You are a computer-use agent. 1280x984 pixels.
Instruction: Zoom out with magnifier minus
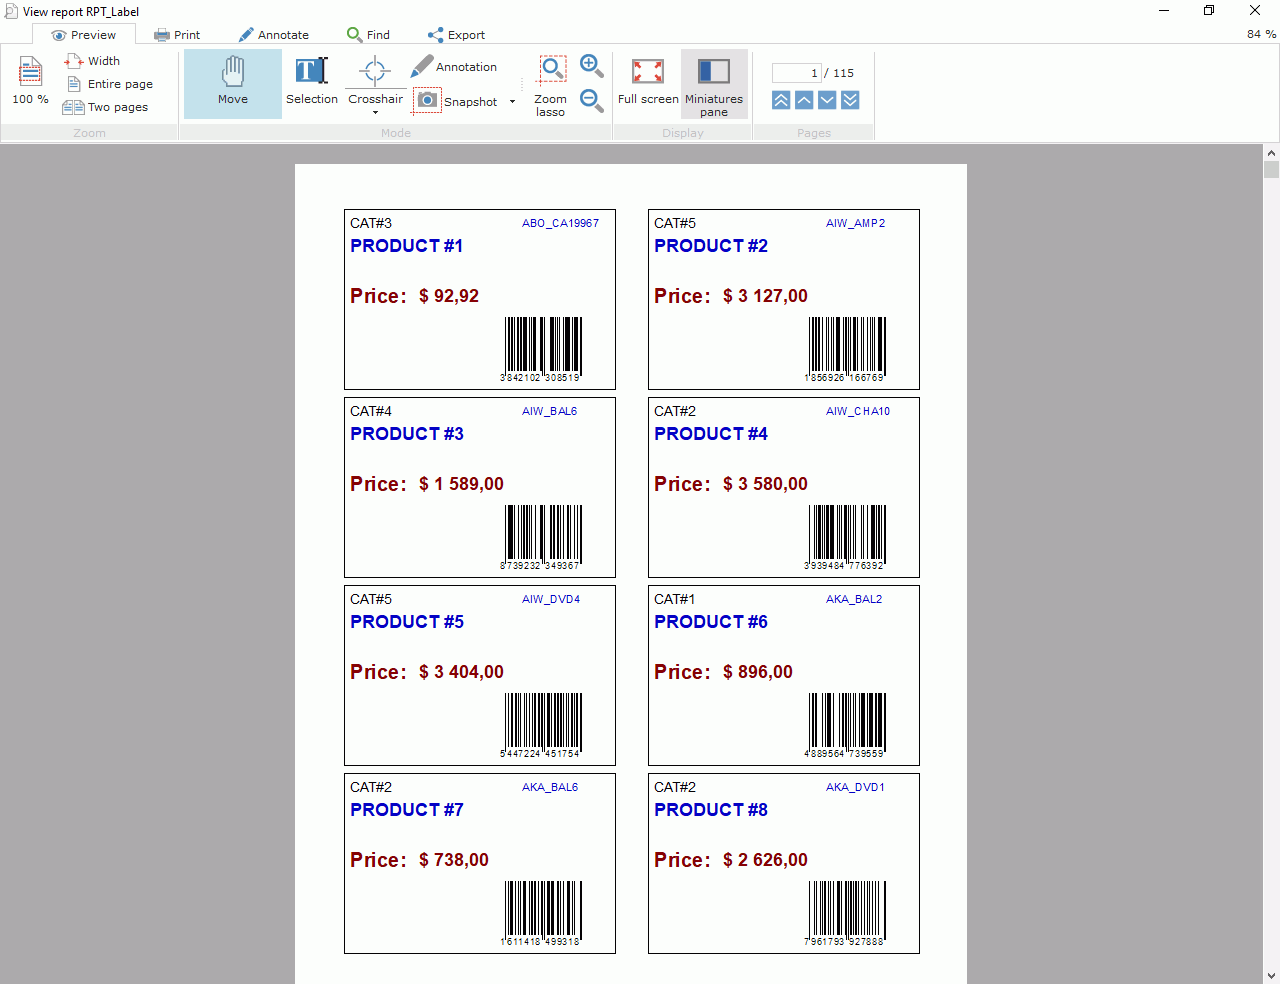[591, 100]
